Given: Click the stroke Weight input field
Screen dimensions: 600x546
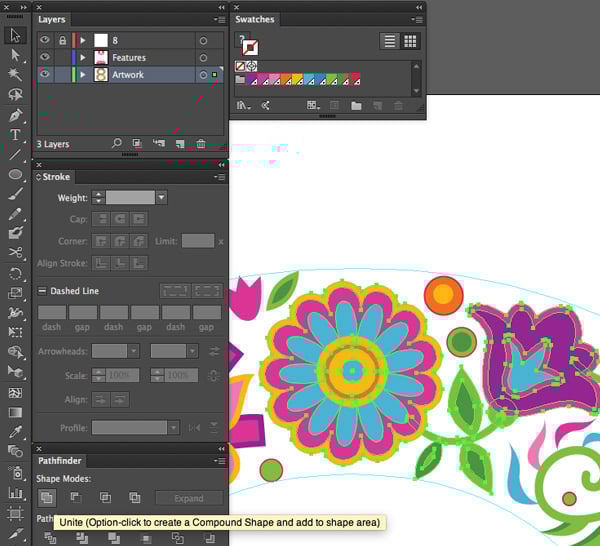Looking at the screenshot, I should point(130,197).
